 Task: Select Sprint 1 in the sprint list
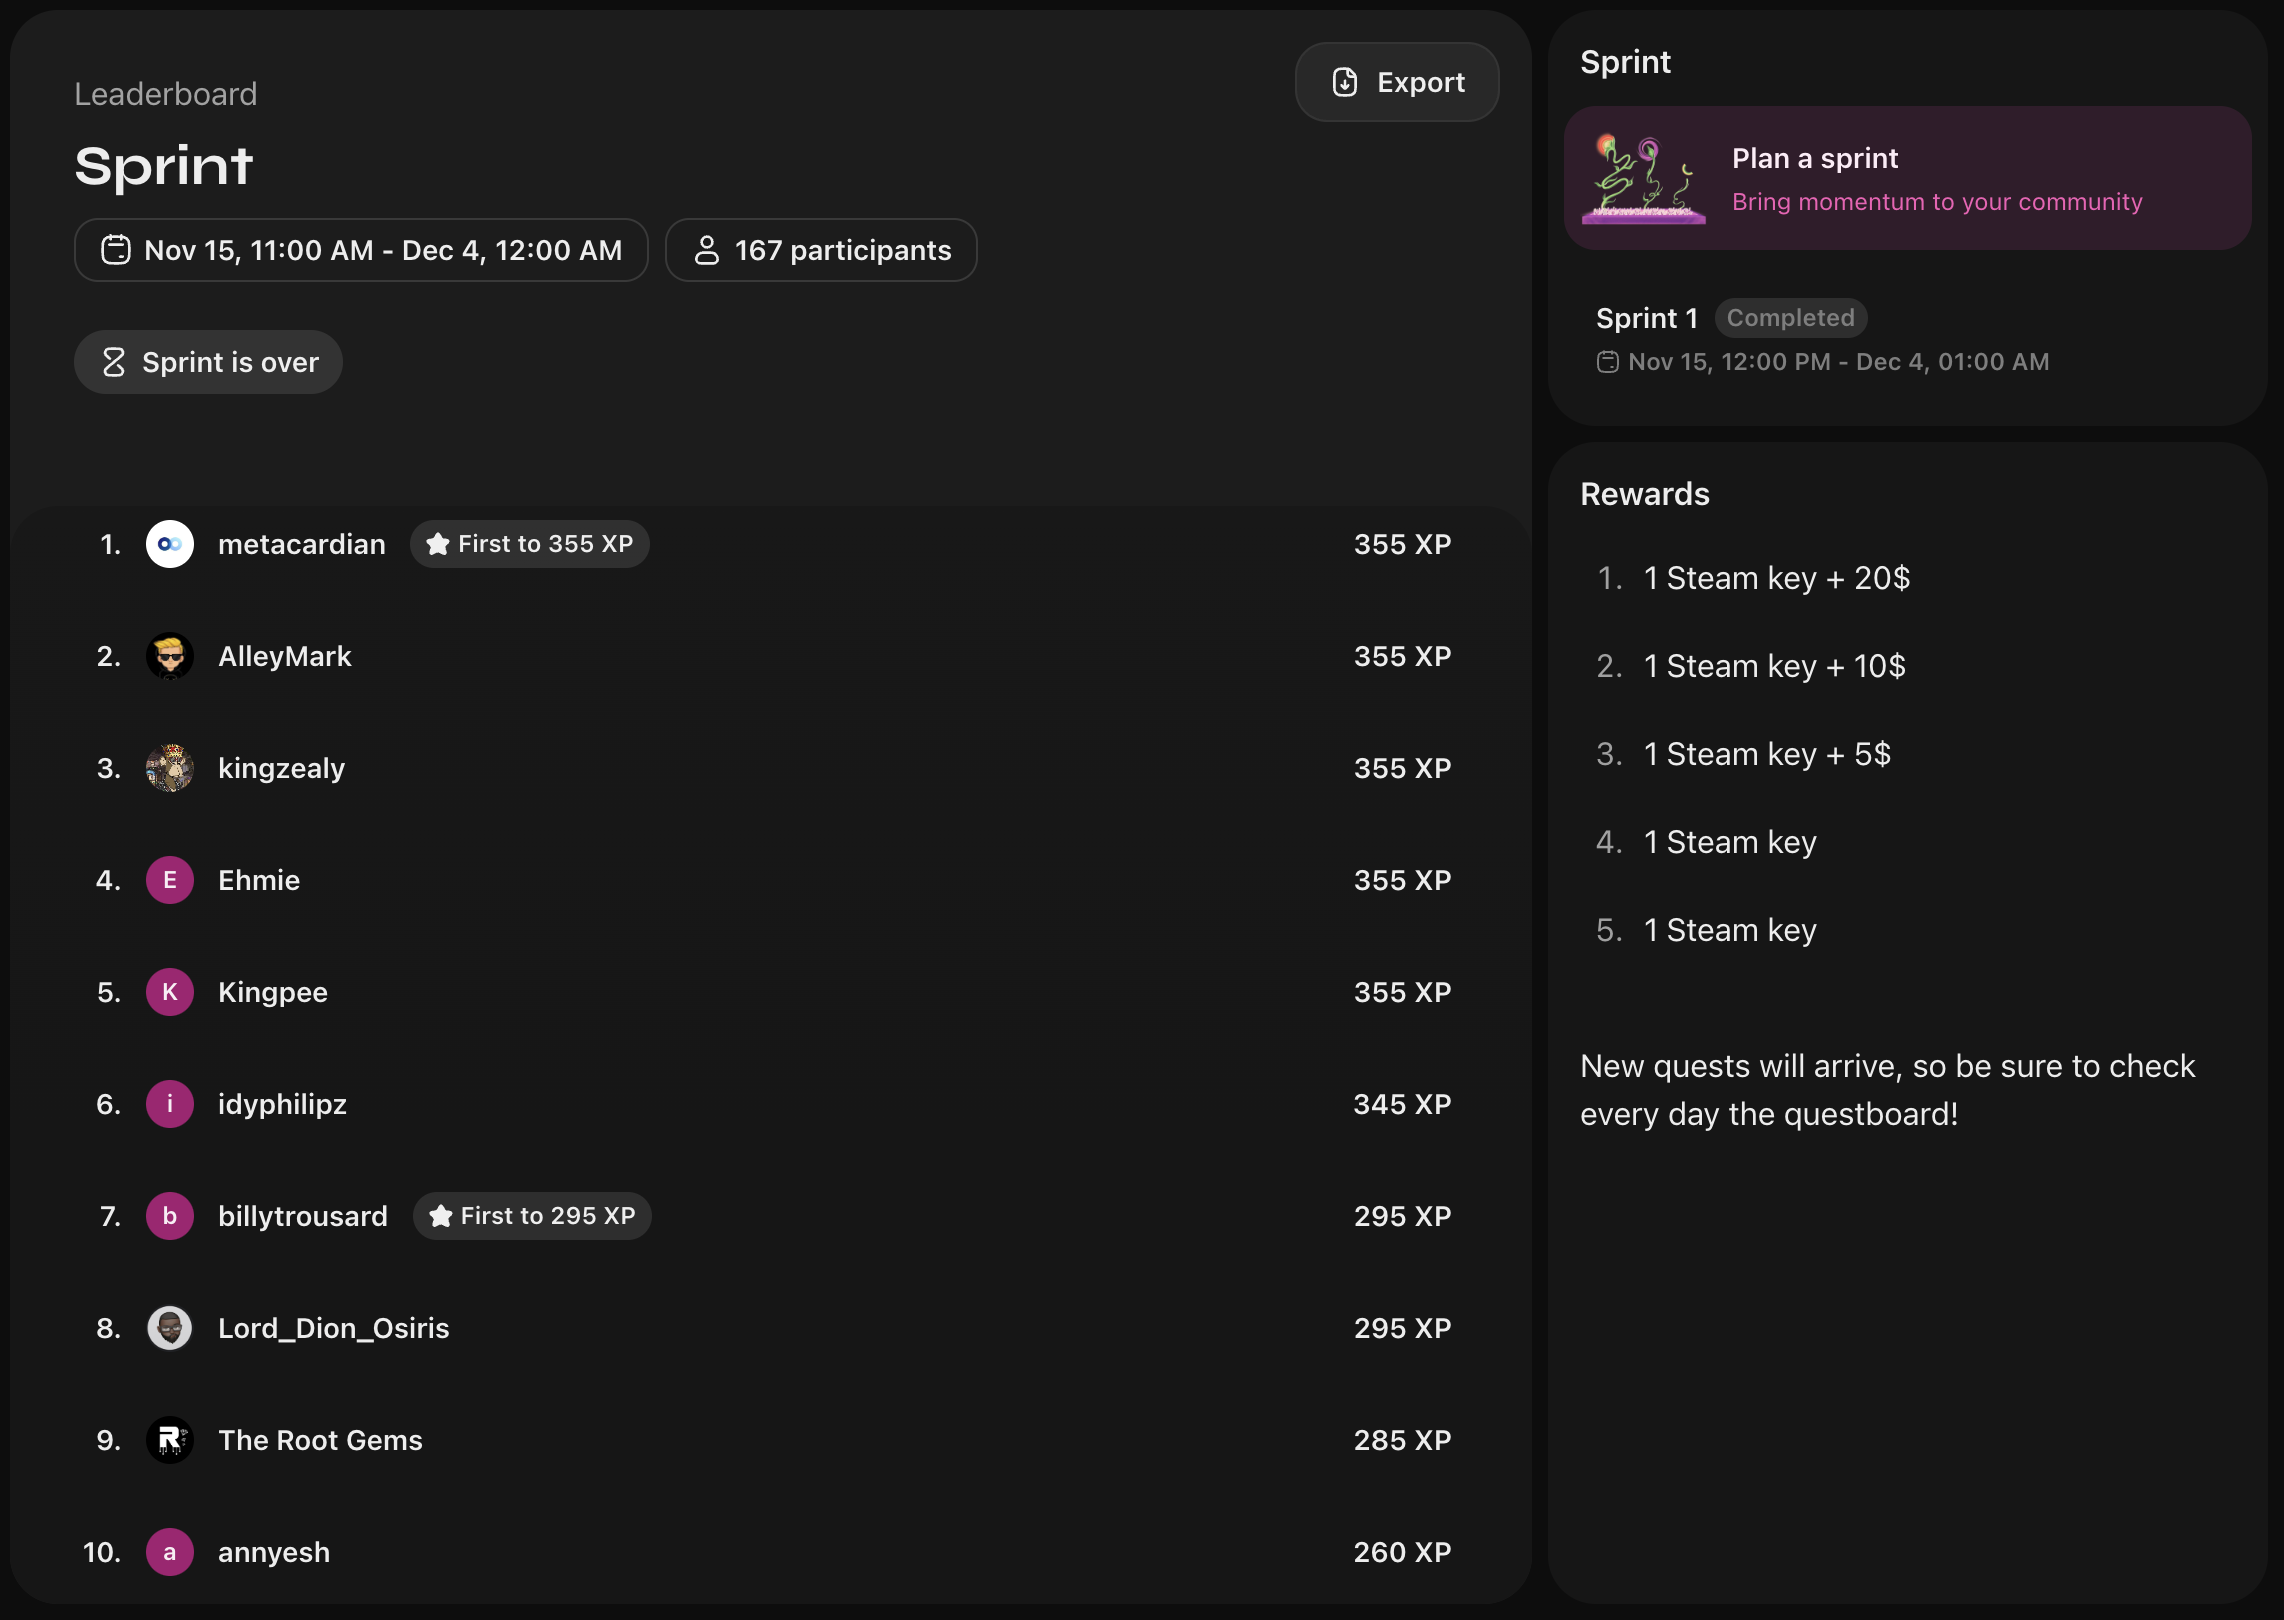click(1646, 318)
